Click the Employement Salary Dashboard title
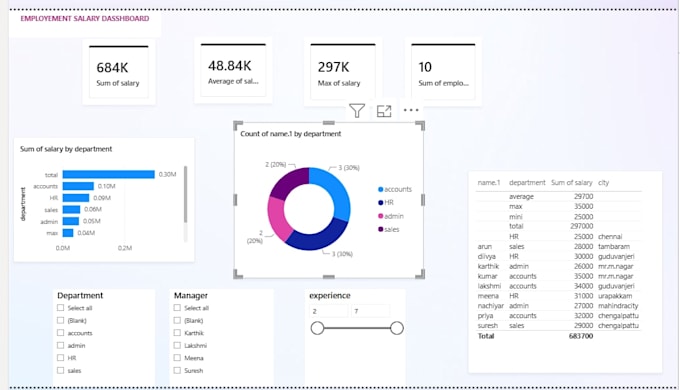 85,19
